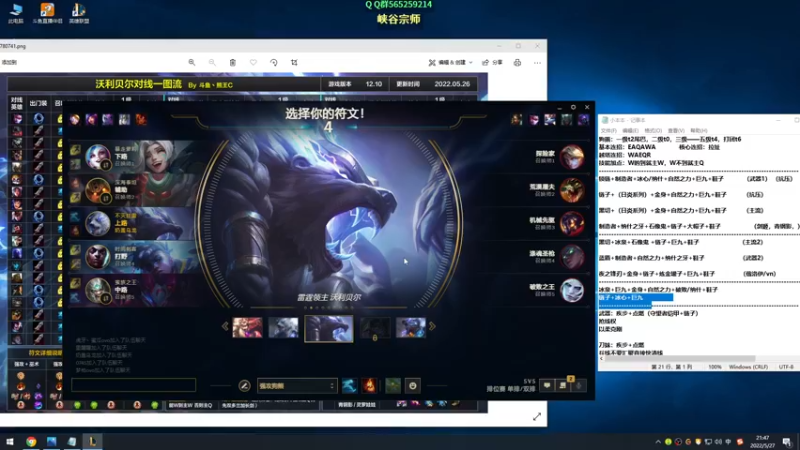Click the chat bubble icon in League client
The image size is (800, 450).
547,385
